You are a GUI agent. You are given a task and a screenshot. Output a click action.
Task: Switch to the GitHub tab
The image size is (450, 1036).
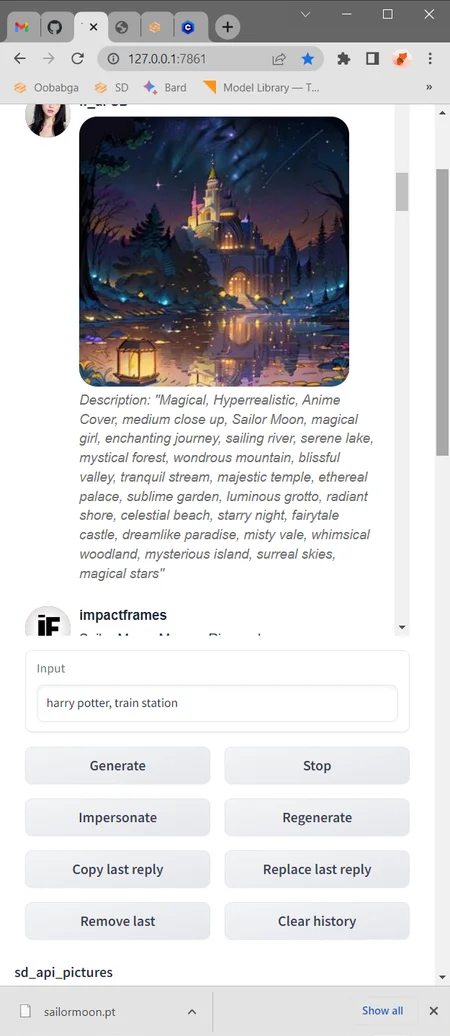click(x=55, y=27)
